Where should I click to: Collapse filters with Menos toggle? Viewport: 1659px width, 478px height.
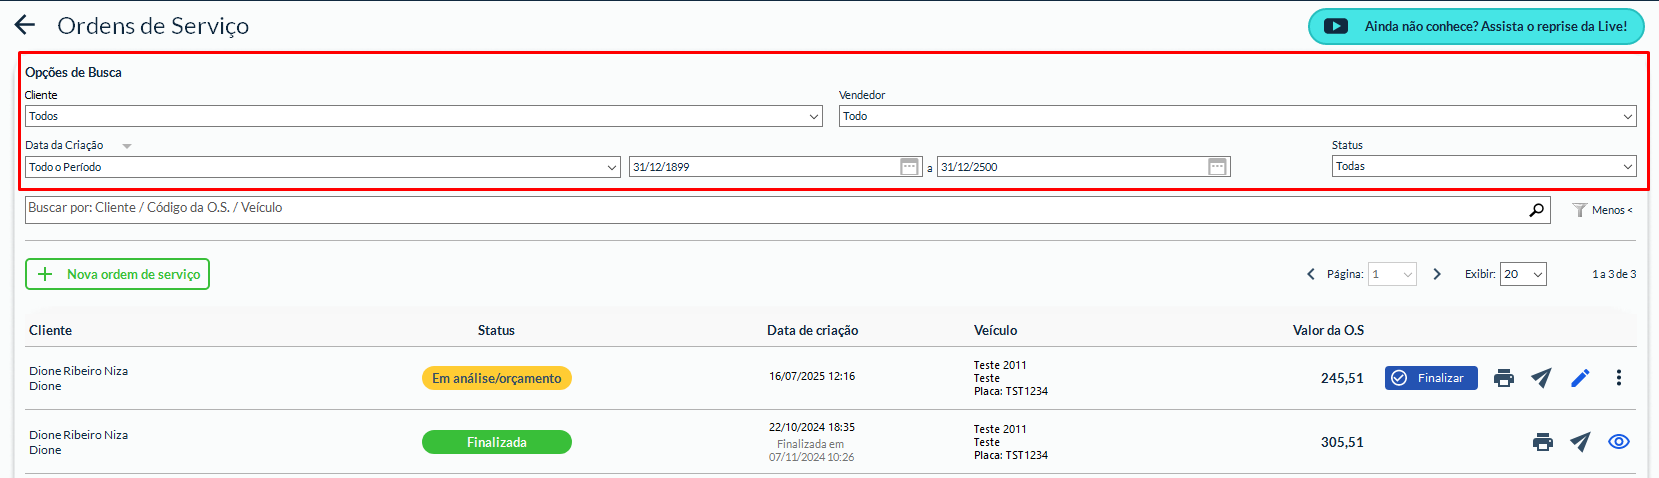click(1602, 210)
